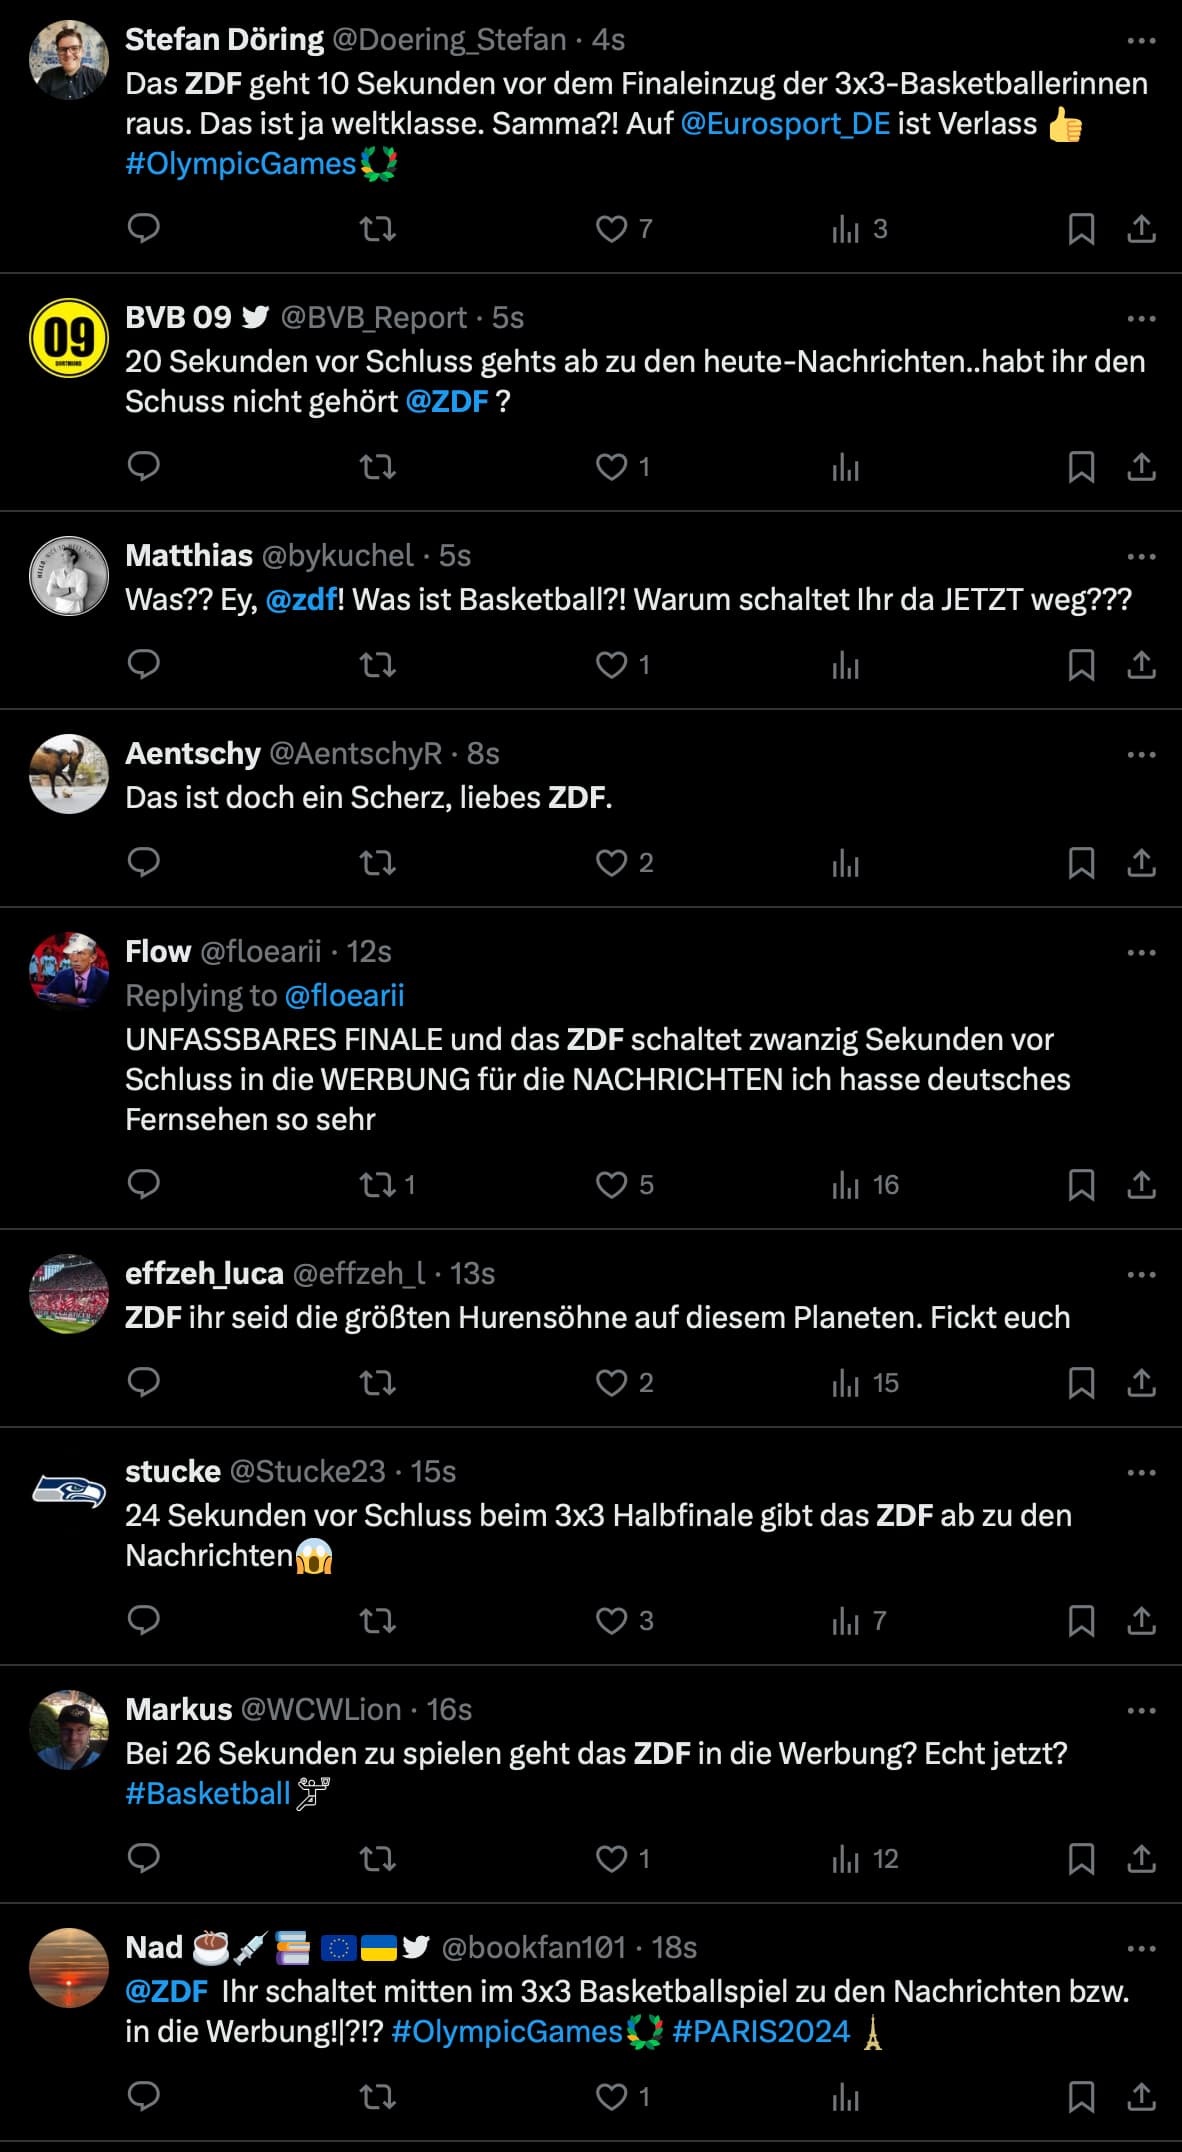The height and width of the screenshot is (2152, 1182).
Task: Open the @floearii replying-to link
Action: pos(345,996)
